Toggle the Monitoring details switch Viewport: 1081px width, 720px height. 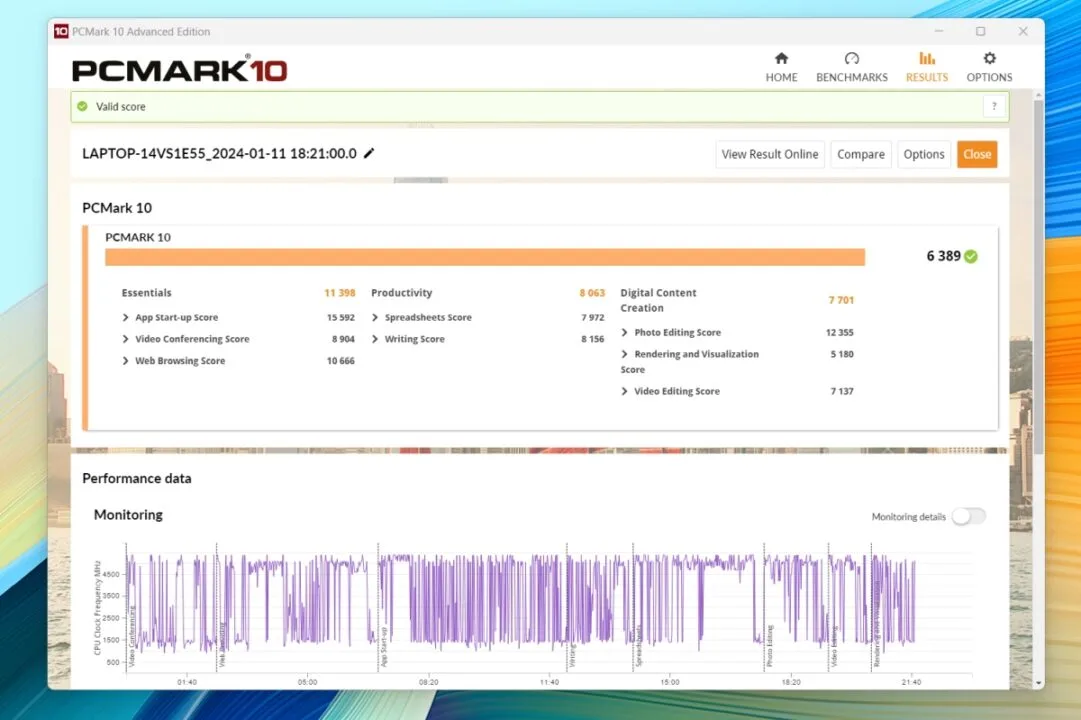[x=969, y=516]
